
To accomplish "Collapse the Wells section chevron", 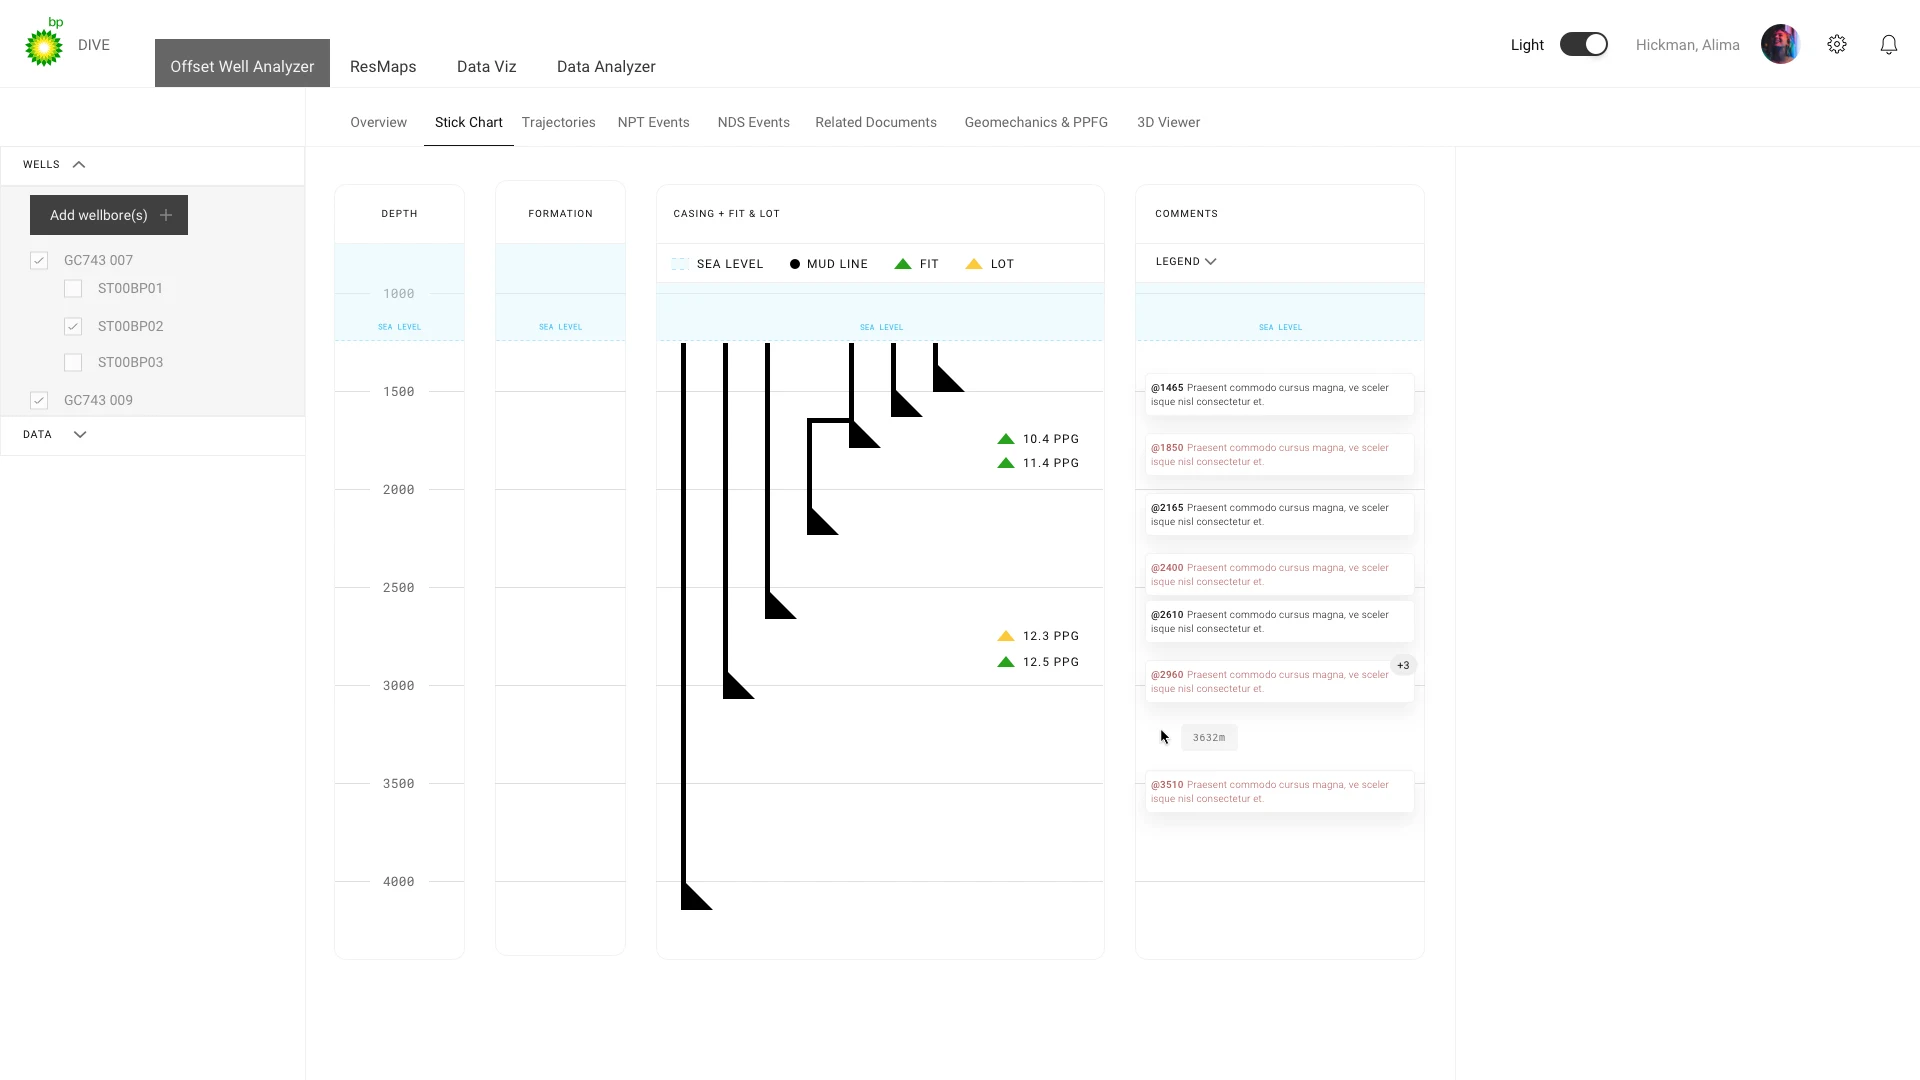I will (x=79, y=164).
